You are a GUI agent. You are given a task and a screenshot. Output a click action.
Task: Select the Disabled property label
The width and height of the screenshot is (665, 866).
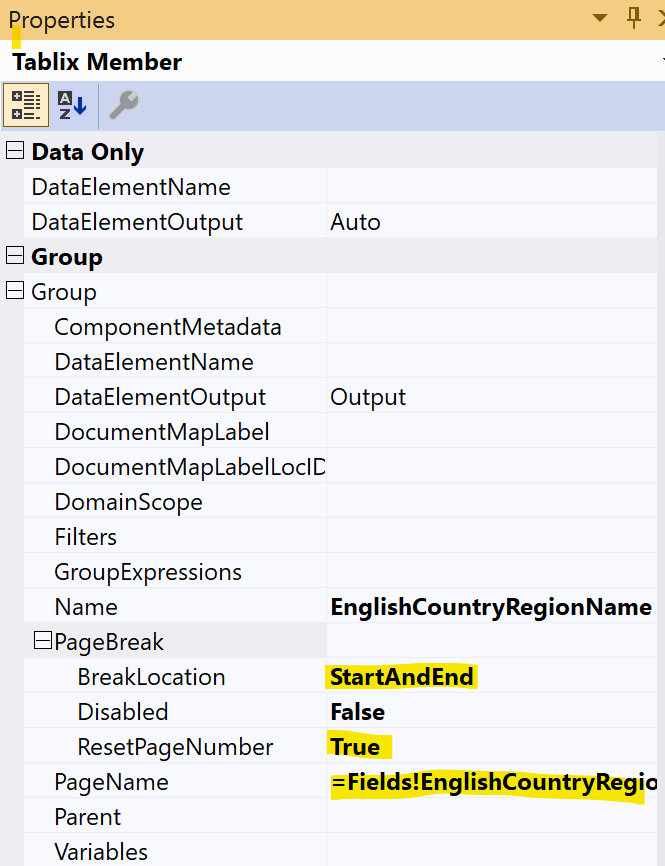pyautogui.click(x=123, y=712)
